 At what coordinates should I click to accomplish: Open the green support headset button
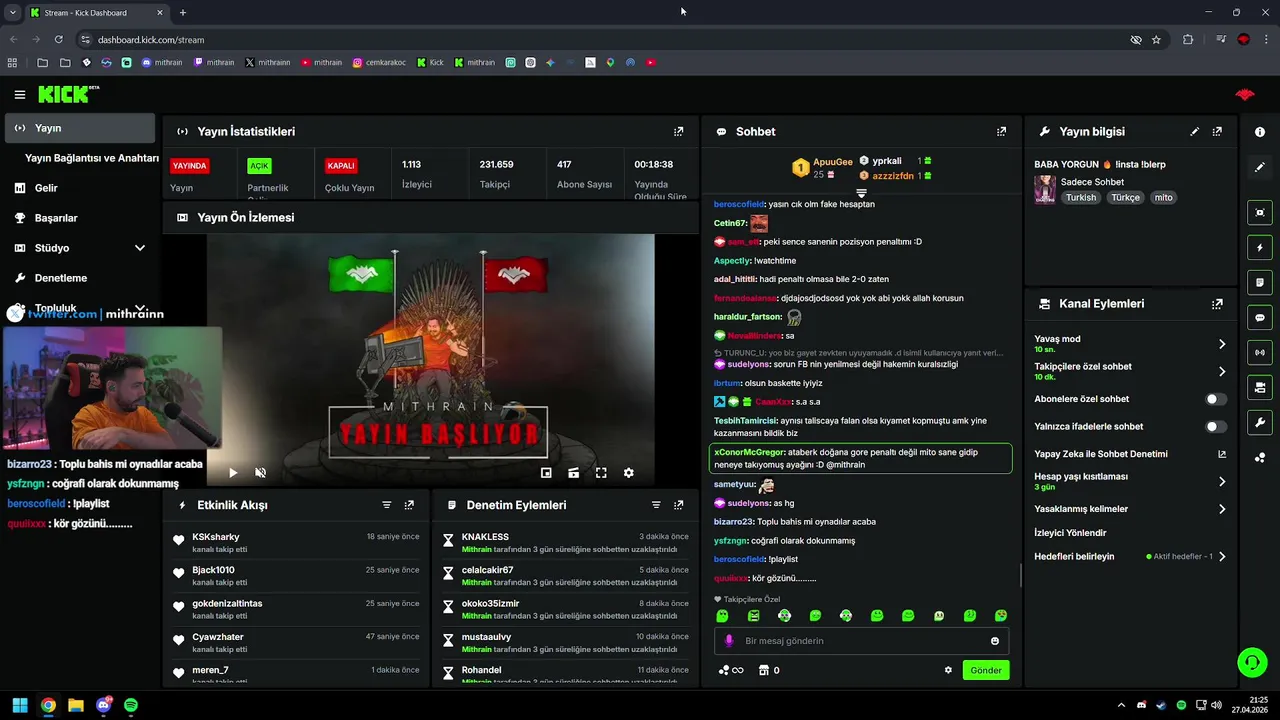point(1252,662)
